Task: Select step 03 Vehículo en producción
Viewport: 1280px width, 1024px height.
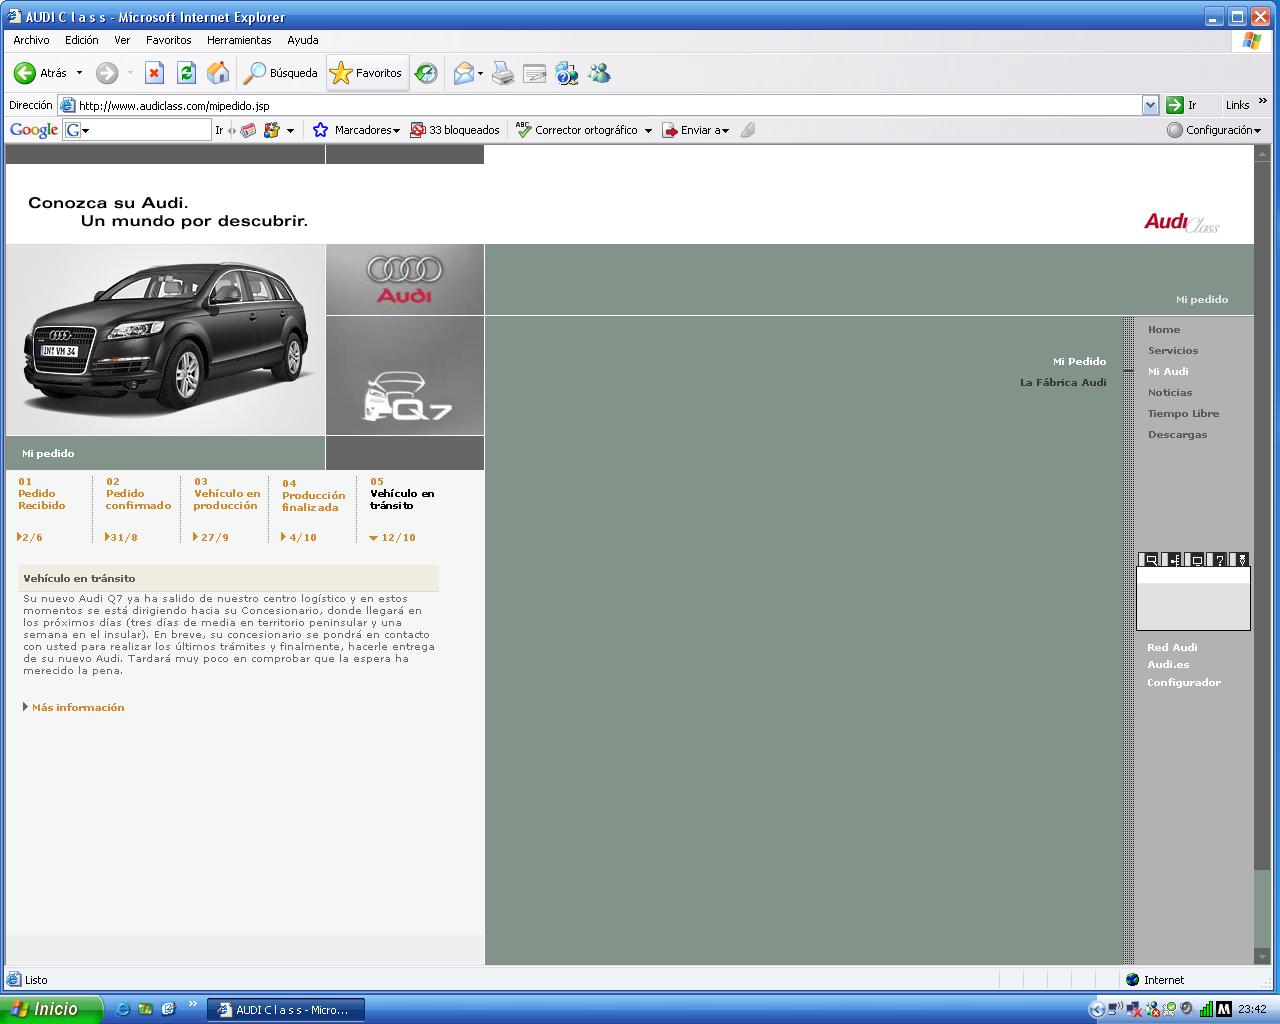Action: [x=227, y=494]
